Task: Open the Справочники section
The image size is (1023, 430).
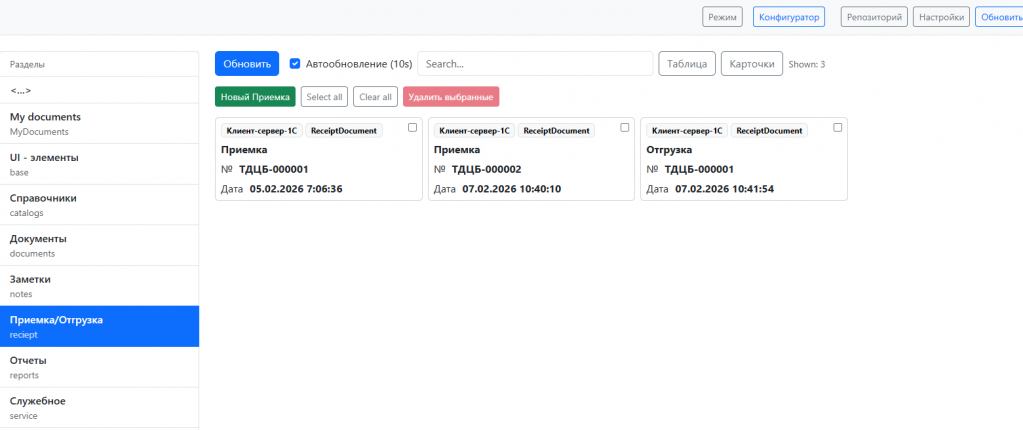Action: tap(99, 205)
